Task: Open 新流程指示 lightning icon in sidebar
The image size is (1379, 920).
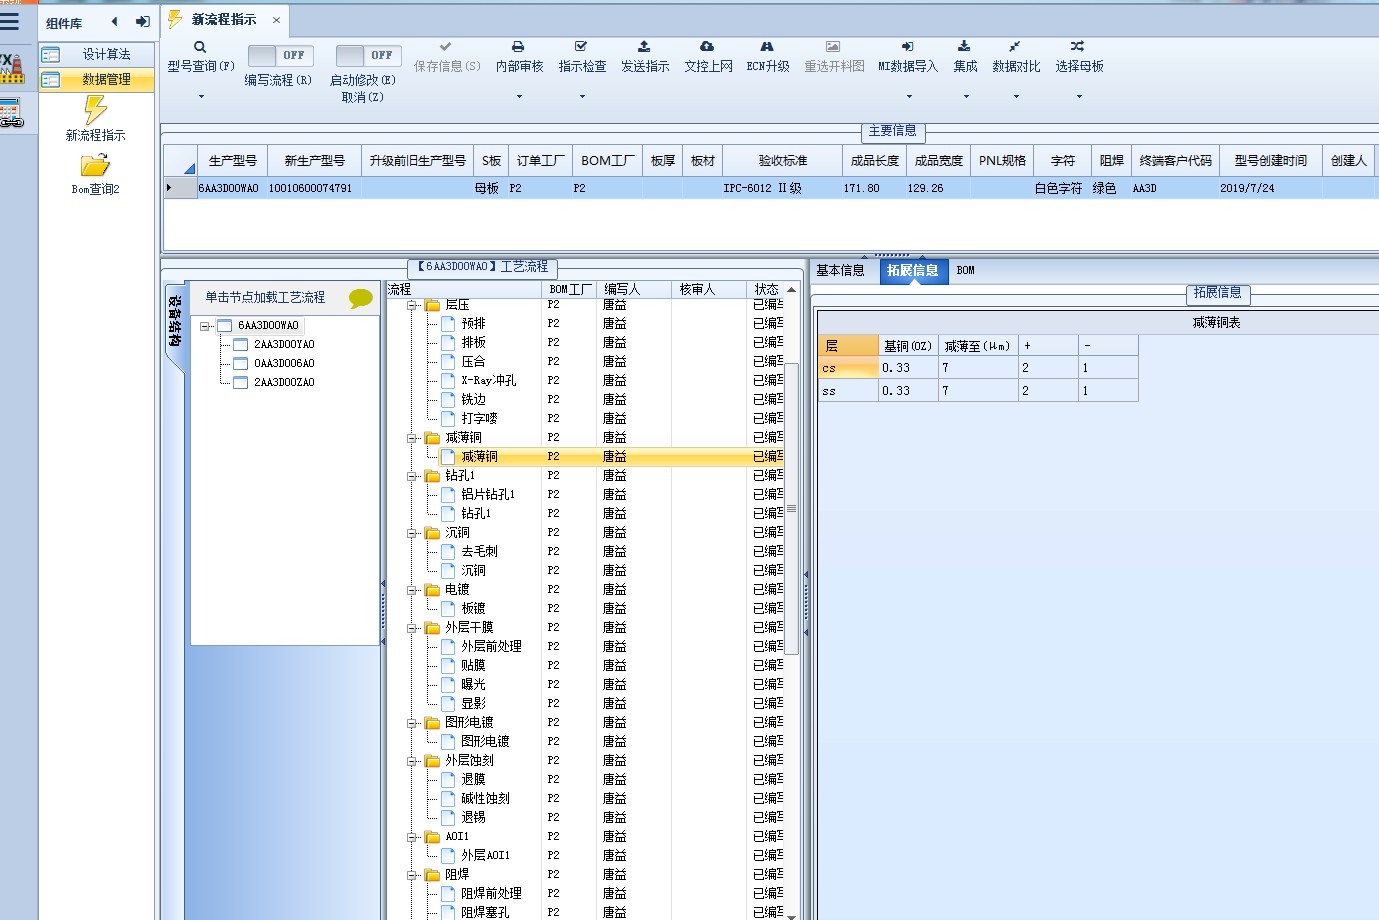Action: click(95, 109)
